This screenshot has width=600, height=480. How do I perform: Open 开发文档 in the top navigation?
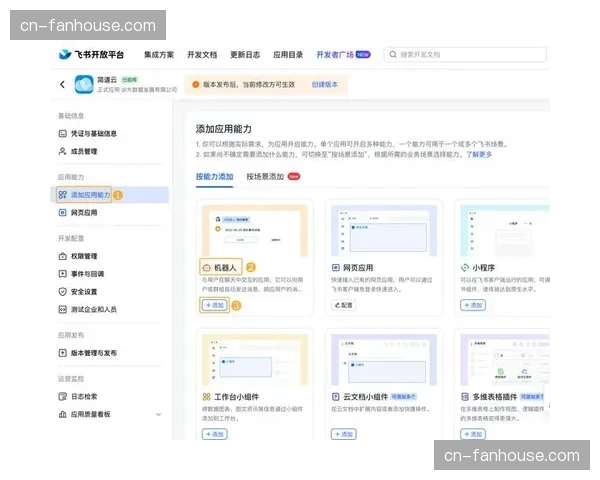[202, 55]
